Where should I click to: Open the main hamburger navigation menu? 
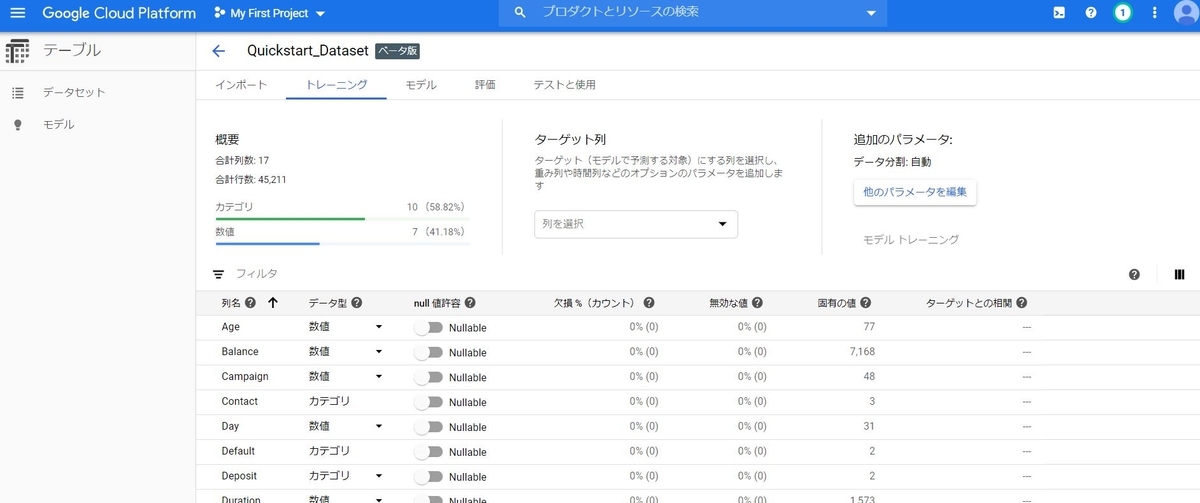tap(18, 13)
